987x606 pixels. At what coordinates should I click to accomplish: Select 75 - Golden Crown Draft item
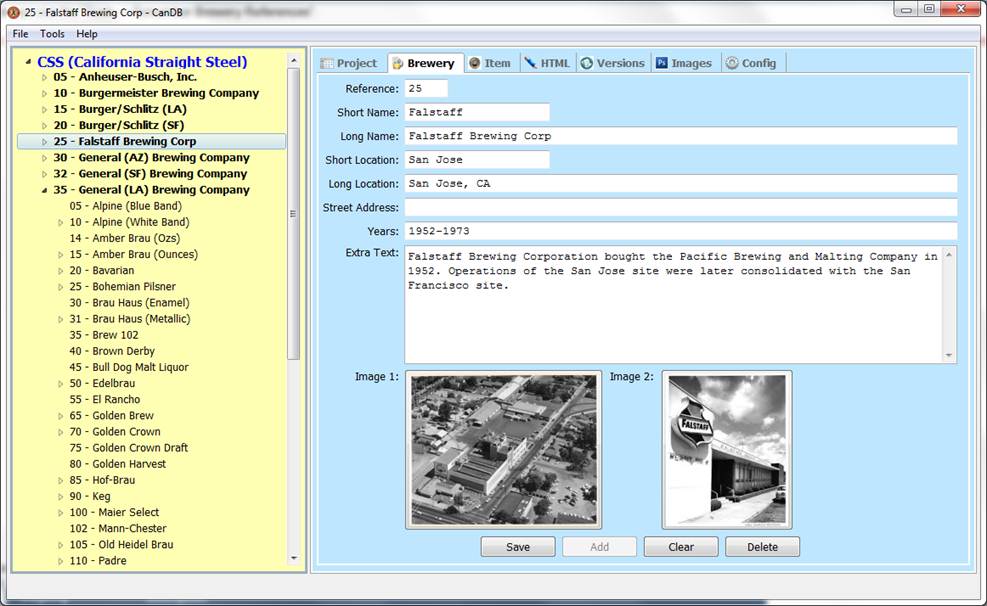coord(128,448)
